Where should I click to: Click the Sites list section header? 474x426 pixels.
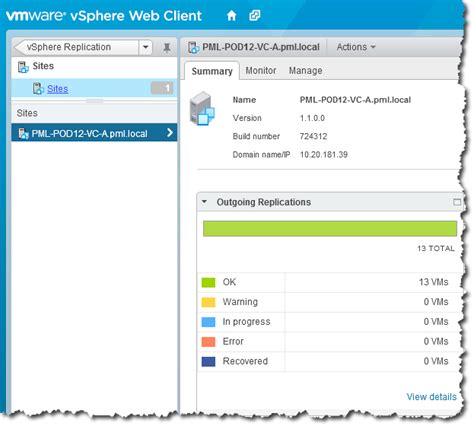click(94, 113)
